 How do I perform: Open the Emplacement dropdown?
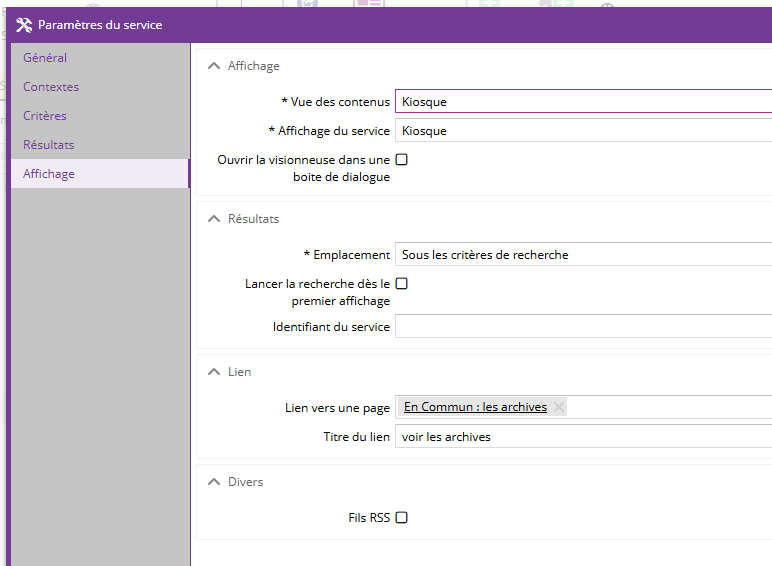pos(583,254)
